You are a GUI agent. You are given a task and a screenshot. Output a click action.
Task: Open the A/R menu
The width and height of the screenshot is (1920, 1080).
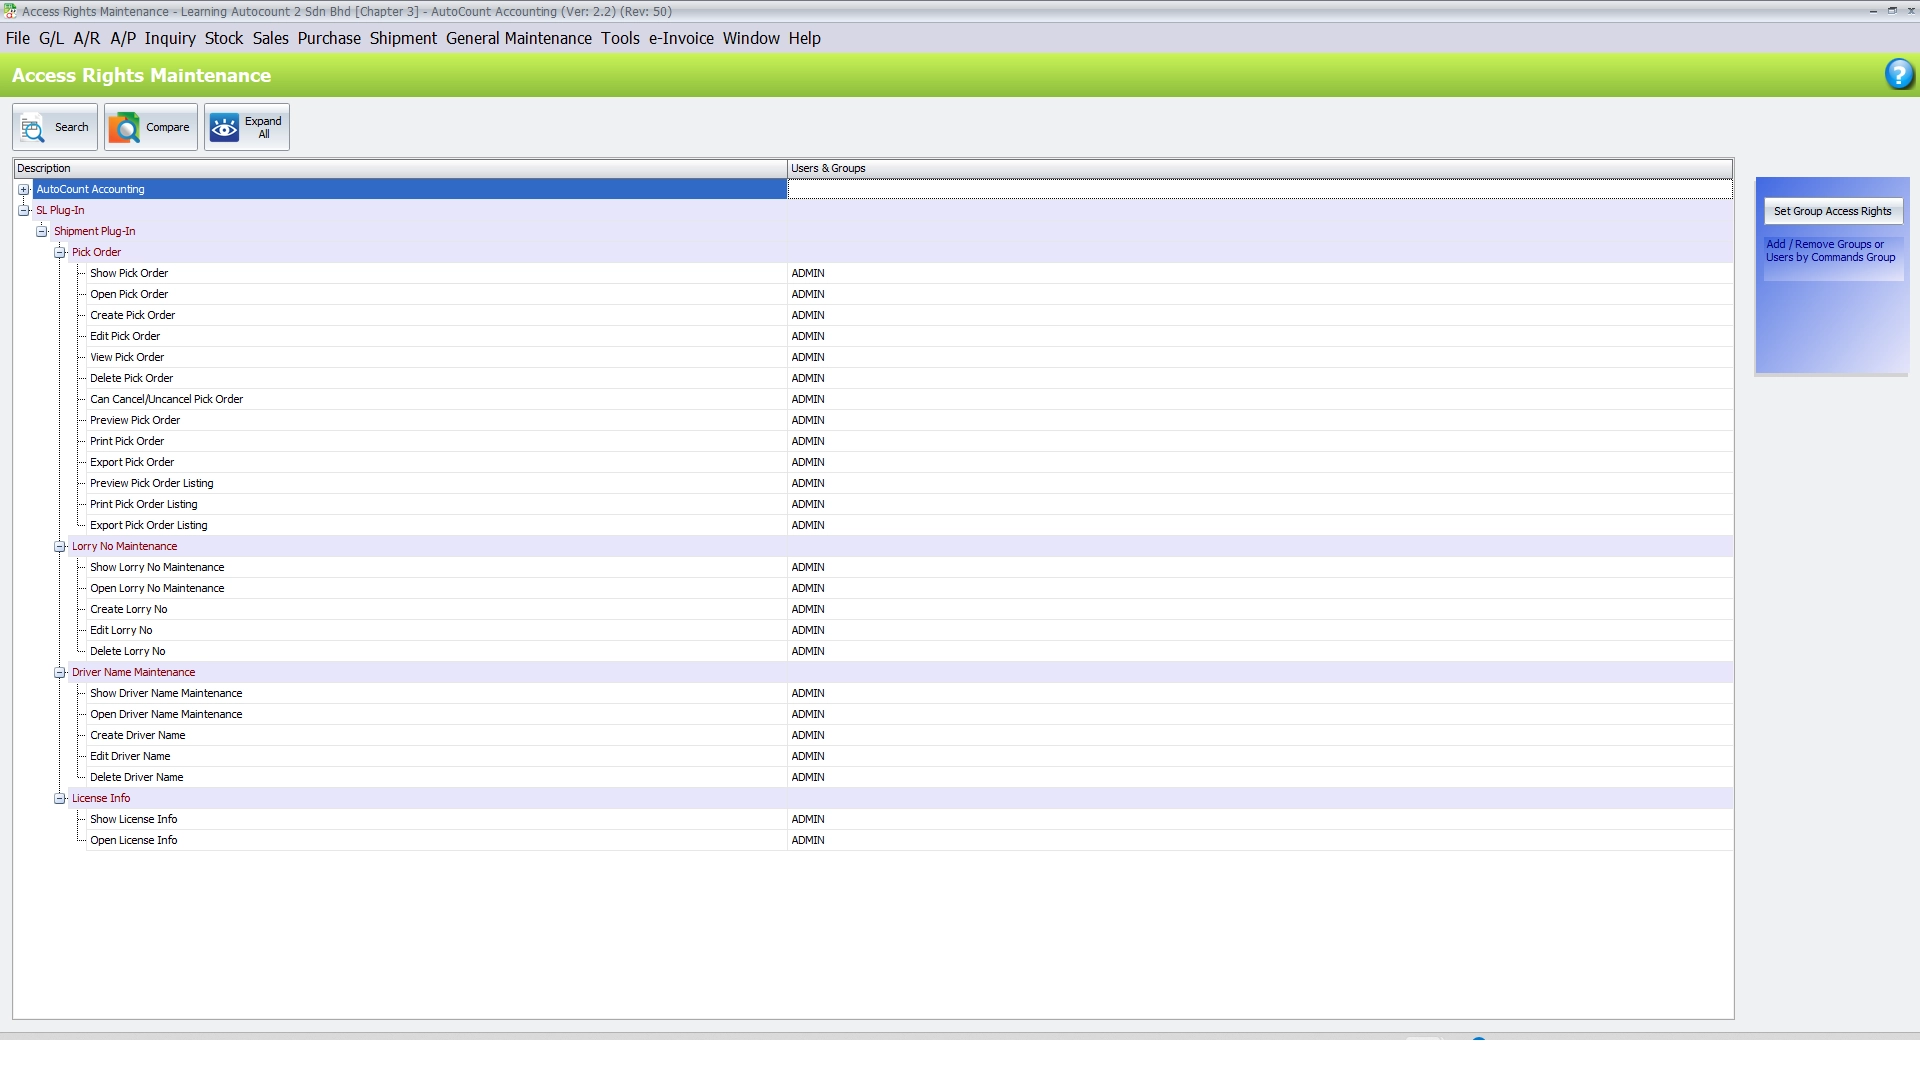(87, 38)
